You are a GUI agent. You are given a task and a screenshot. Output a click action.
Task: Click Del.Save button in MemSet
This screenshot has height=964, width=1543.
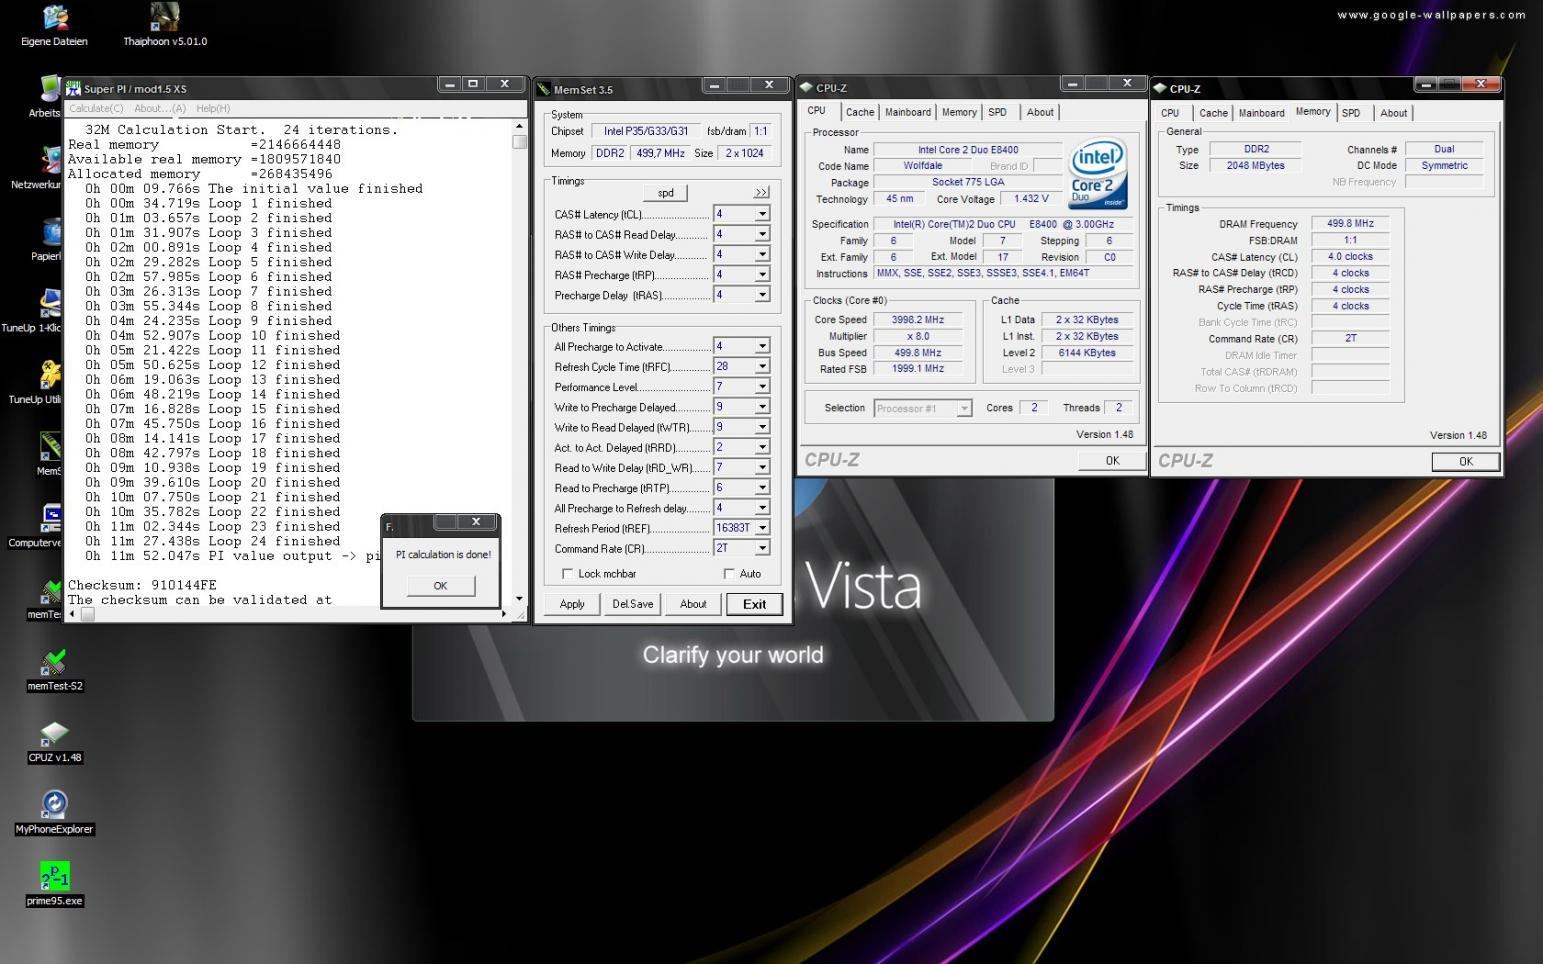(632, 604)
